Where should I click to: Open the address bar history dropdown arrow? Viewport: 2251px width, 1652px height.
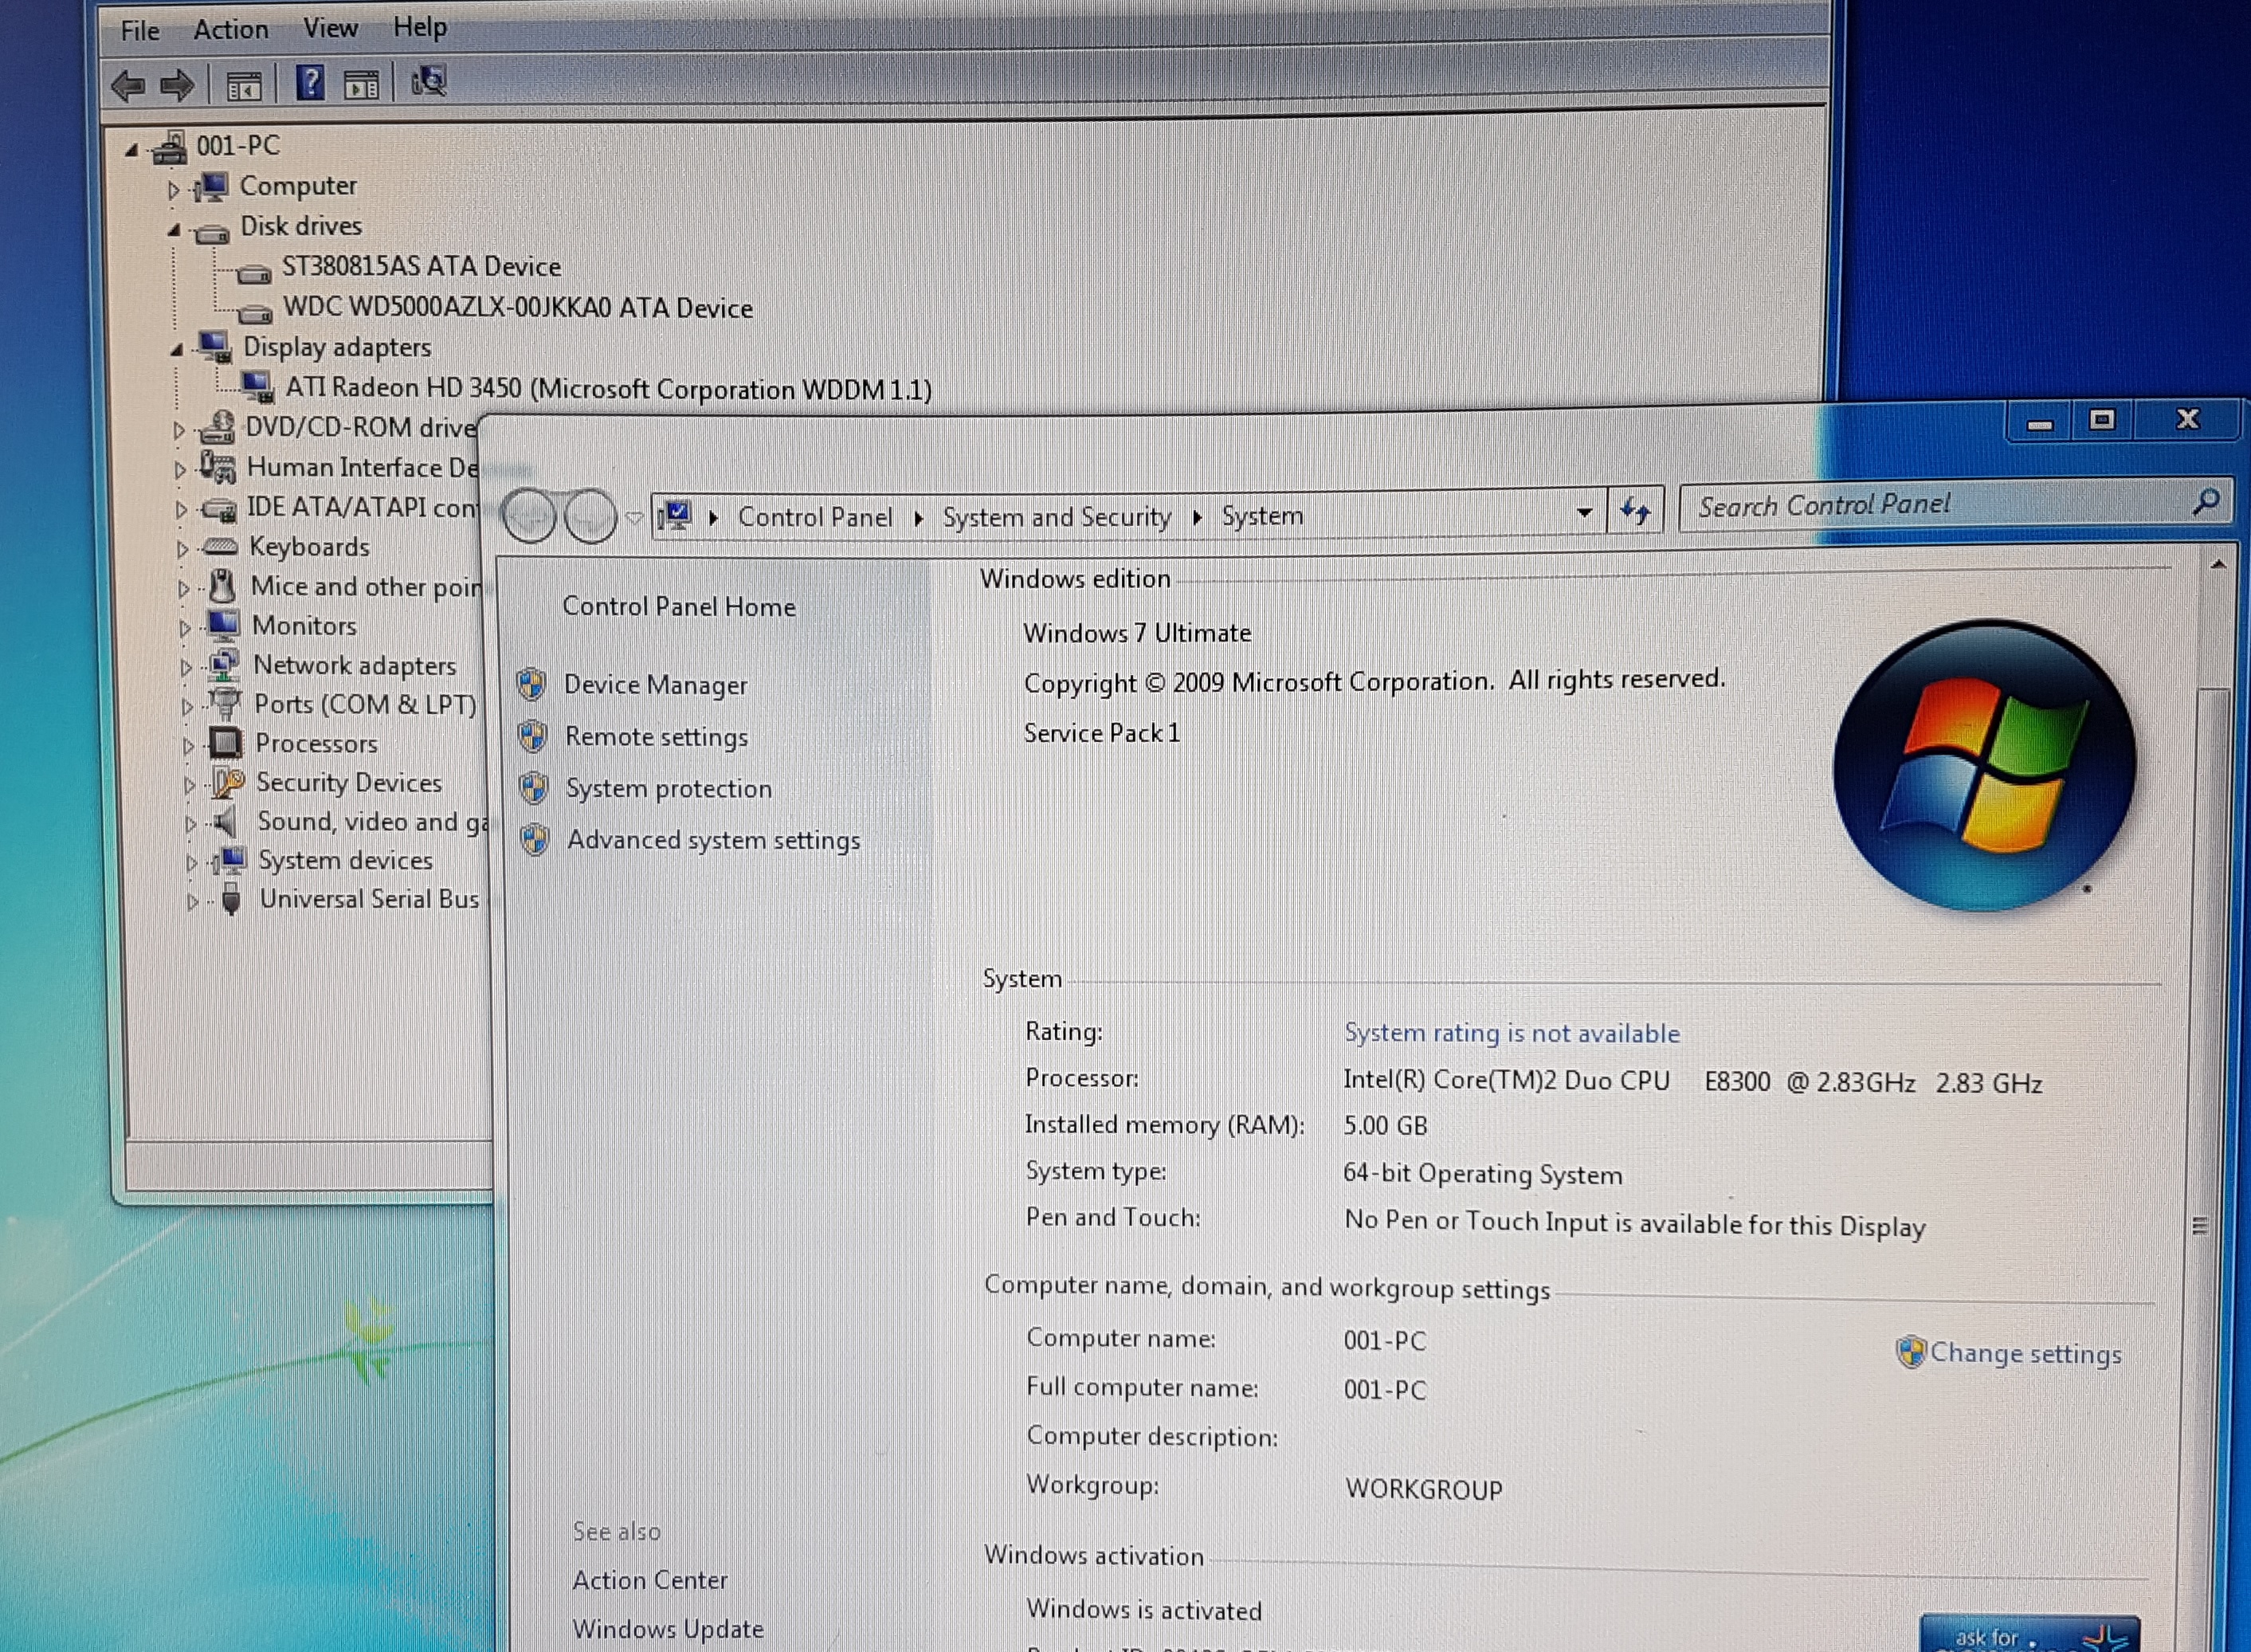click(x=1584, y=512)
